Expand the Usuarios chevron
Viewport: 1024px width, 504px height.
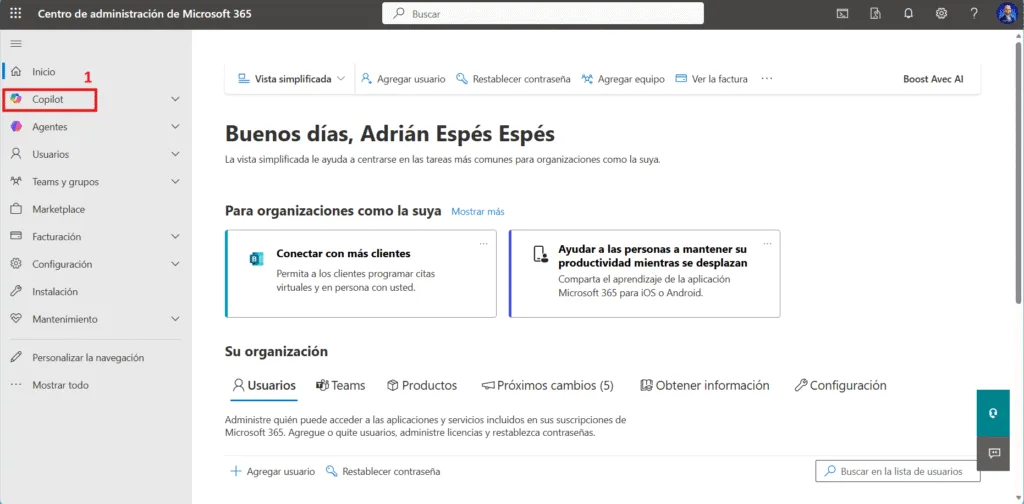pos(175,154)
